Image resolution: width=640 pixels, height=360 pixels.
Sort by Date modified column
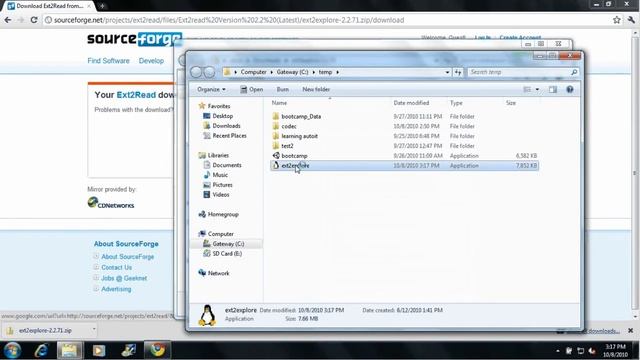[411, 103]
